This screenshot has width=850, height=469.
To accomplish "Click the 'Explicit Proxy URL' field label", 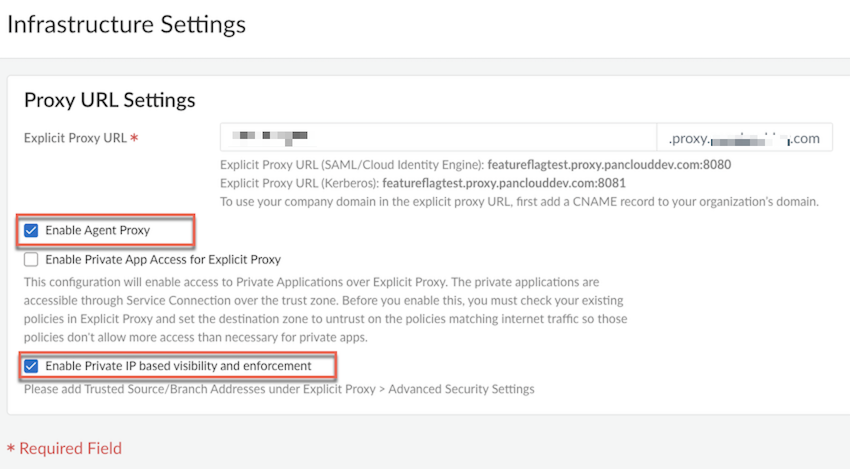I will pos(75,138).
